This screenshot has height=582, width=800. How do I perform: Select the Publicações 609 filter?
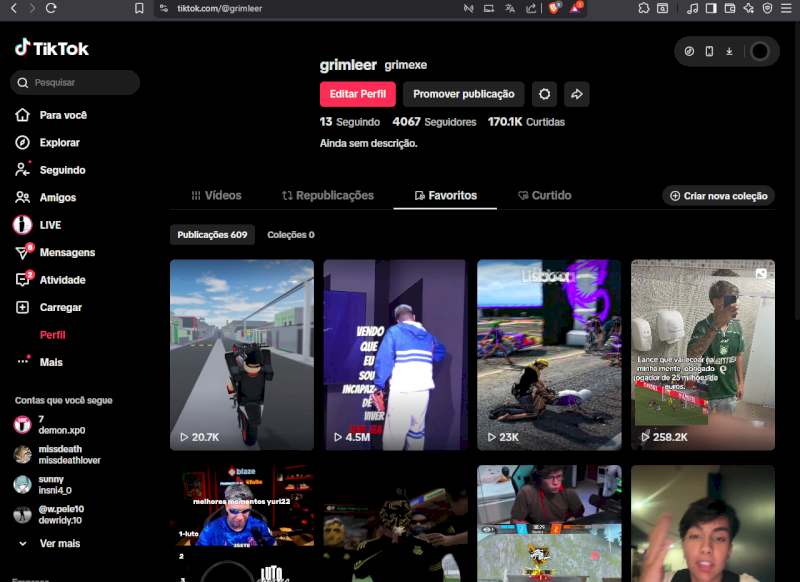[x=212, y=235]
